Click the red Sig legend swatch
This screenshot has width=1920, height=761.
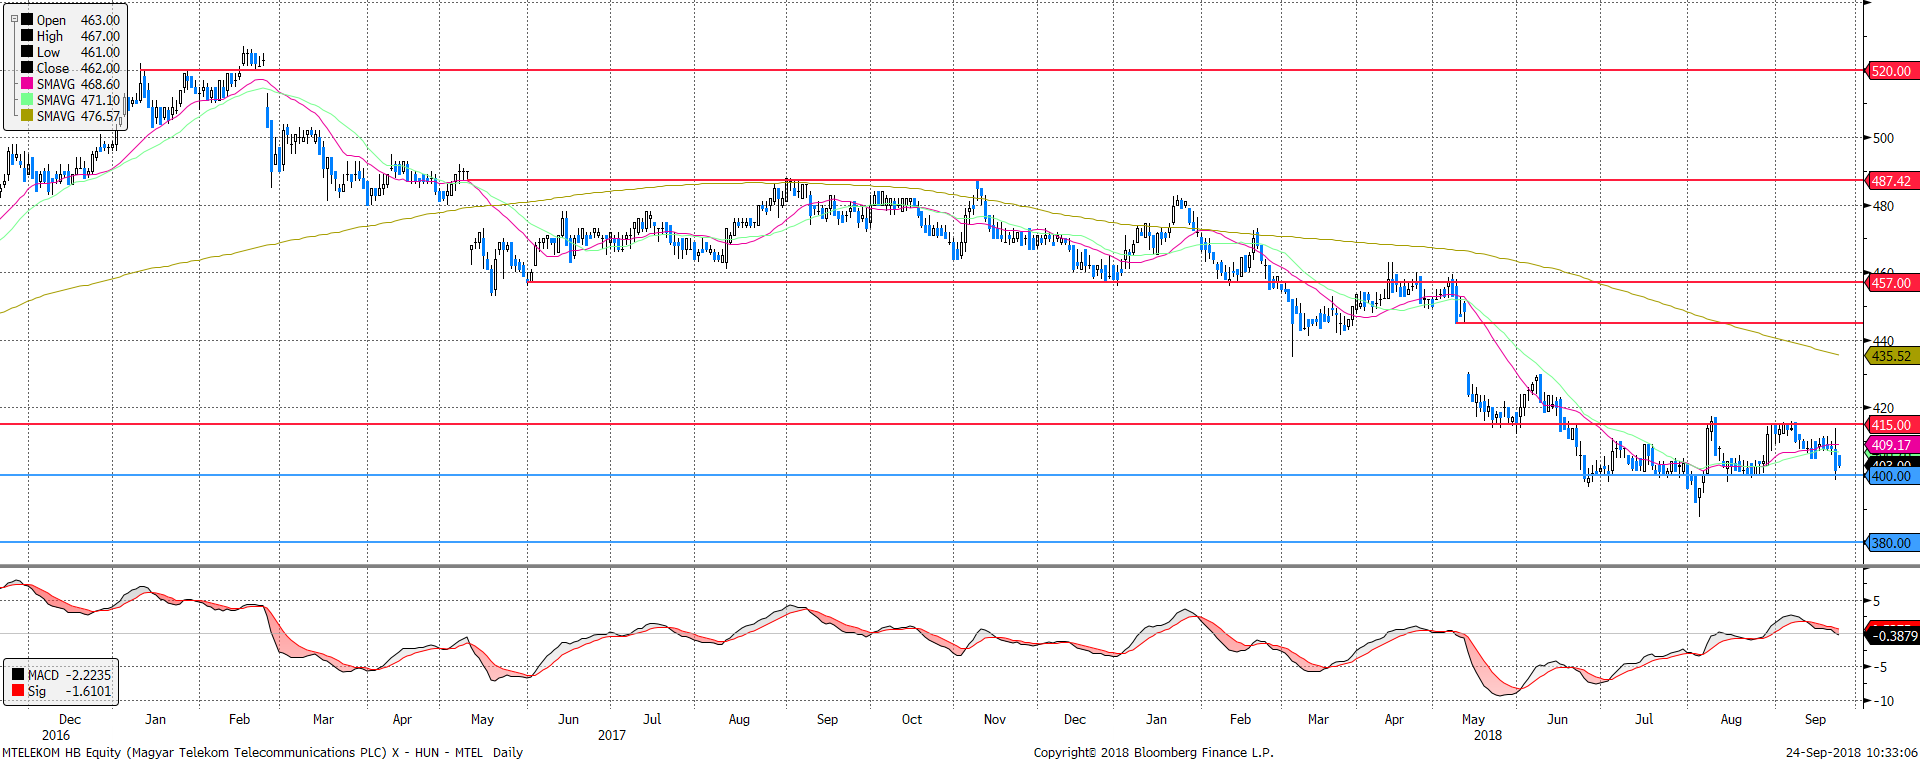click(x=18, y=690)
